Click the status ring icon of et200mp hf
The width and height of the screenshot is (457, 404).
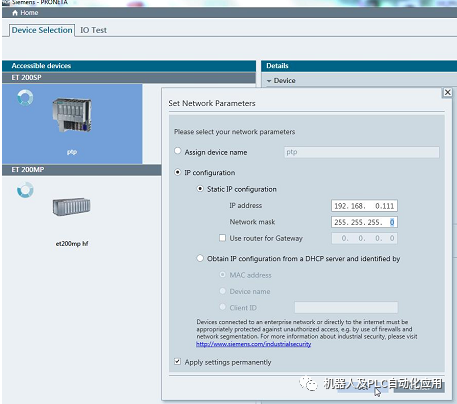pos(25,190)
